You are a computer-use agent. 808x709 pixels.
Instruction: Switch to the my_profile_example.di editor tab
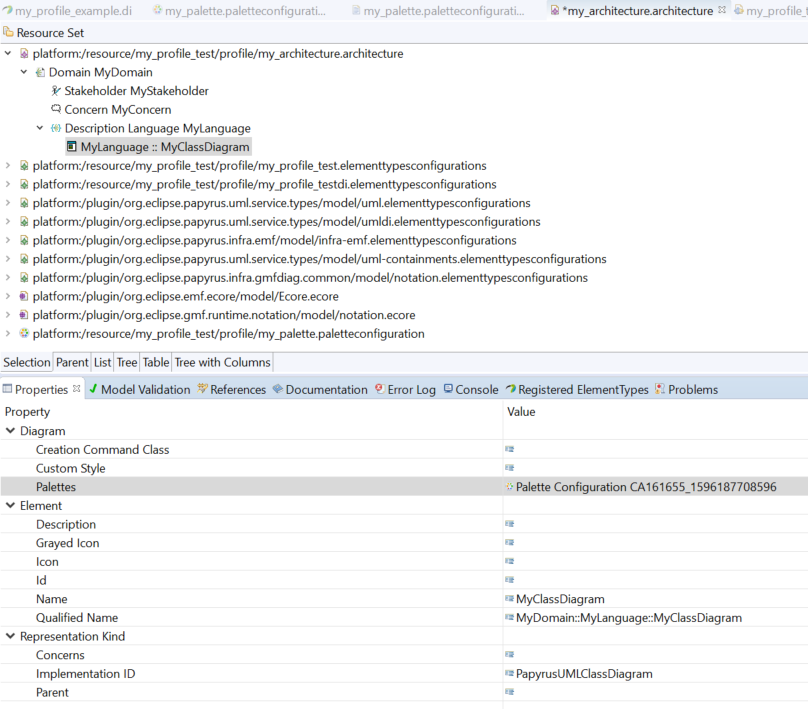pos(68,11)
